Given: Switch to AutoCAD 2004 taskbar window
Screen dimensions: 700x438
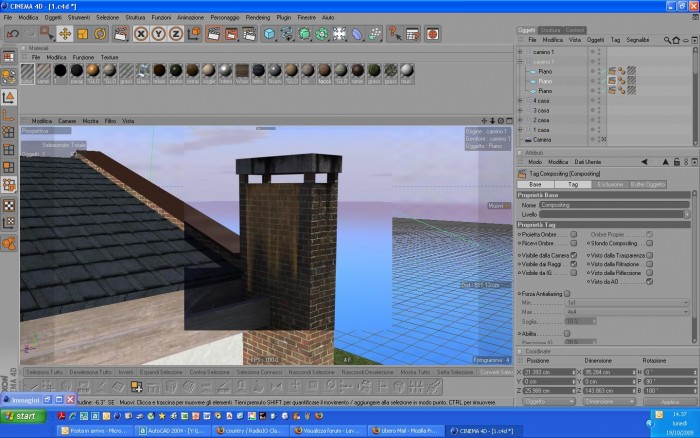Looking at the screenshot, I should pyautogui.click(x=172, y=431).
